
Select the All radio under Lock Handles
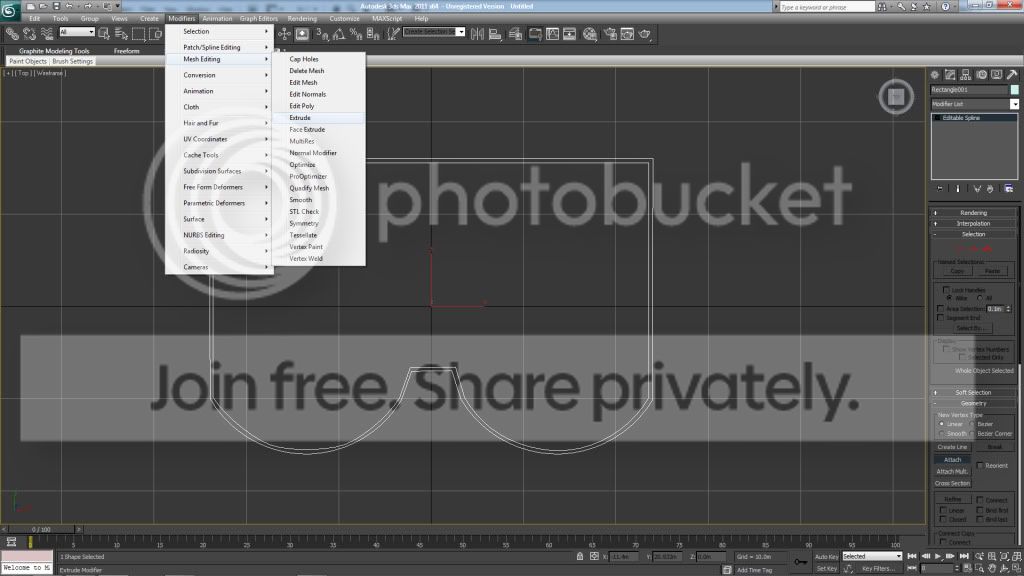click(980, 298)
